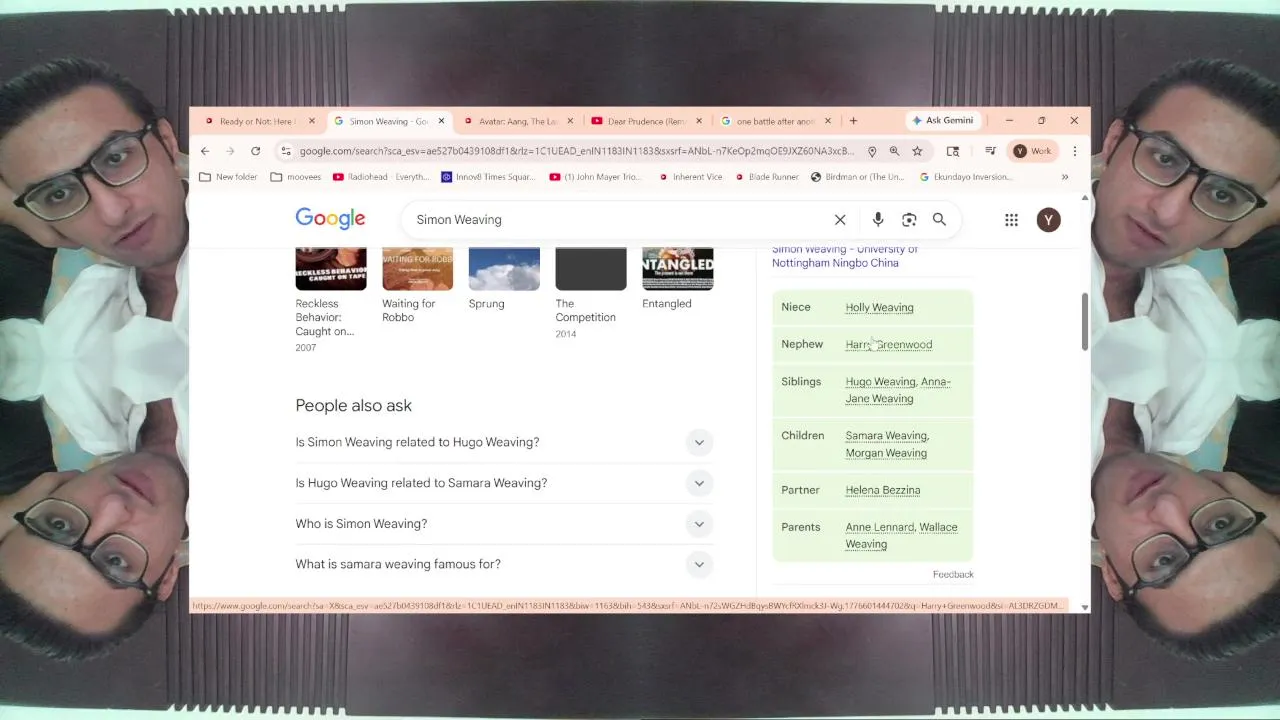Expand 'Who is Simon Weaving?' question
Image resolution: width=1280 pixels, height=720 pixels.
[504, 524]
